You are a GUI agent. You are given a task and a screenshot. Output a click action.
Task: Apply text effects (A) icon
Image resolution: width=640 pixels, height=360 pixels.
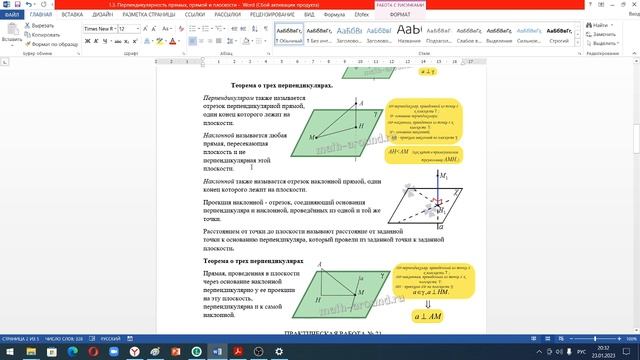[148, 41]
